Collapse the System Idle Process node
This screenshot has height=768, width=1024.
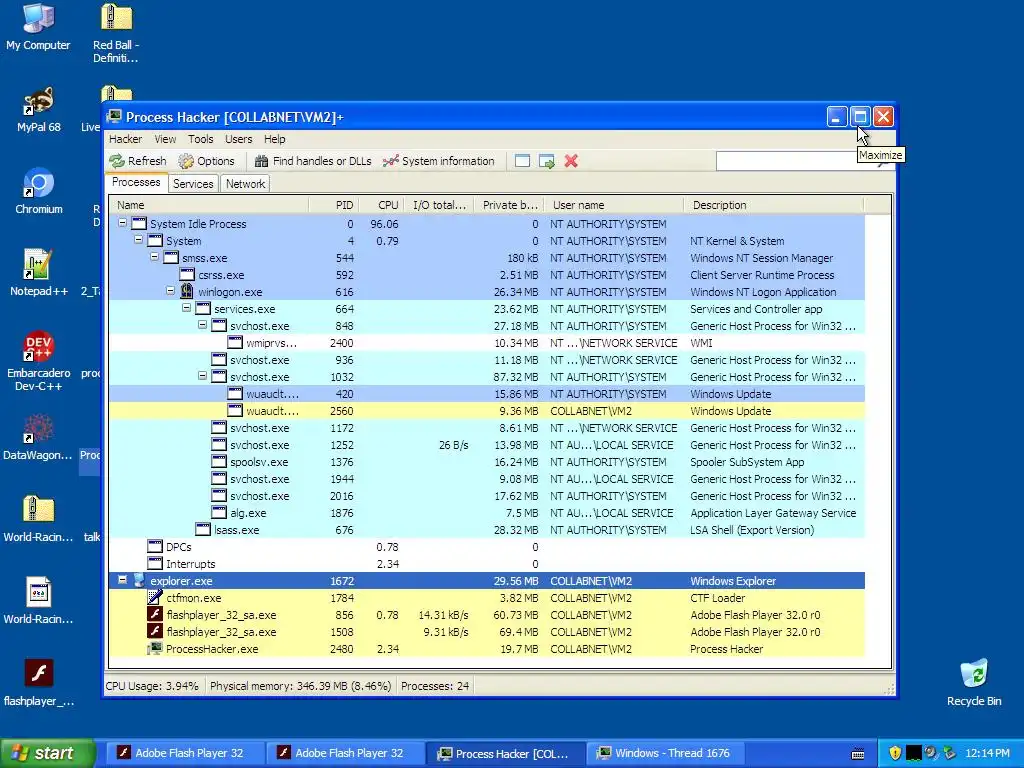coord(122,223)
